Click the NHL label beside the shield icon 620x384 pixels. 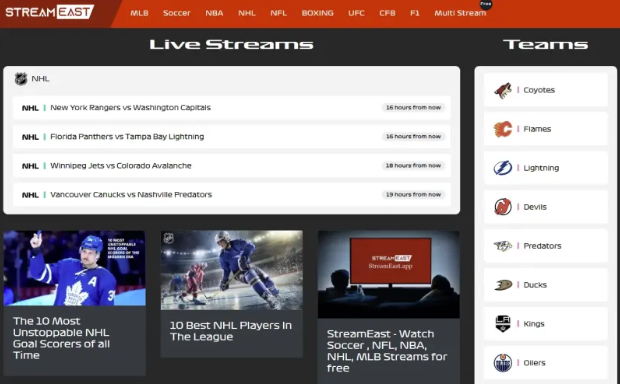[40, 79]
